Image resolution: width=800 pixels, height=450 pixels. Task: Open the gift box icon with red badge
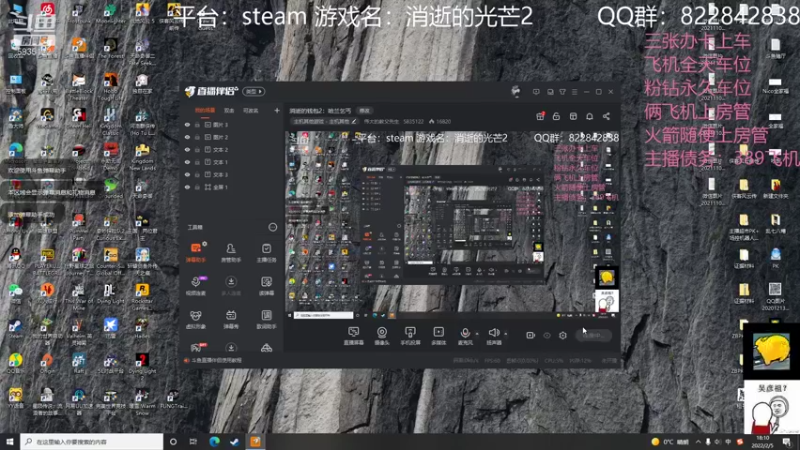[x=540, y=116]
